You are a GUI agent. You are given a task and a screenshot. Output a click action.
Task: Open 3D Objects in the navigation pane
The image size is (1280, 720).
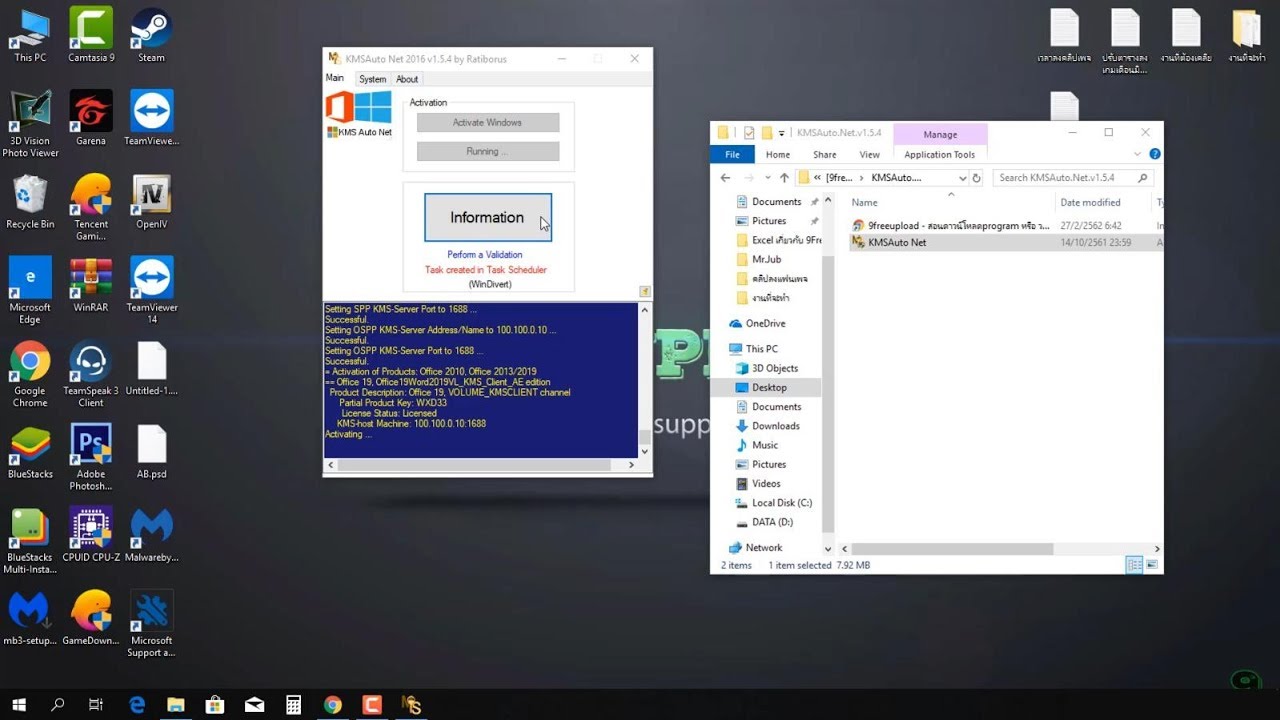[x=775, y=368]
